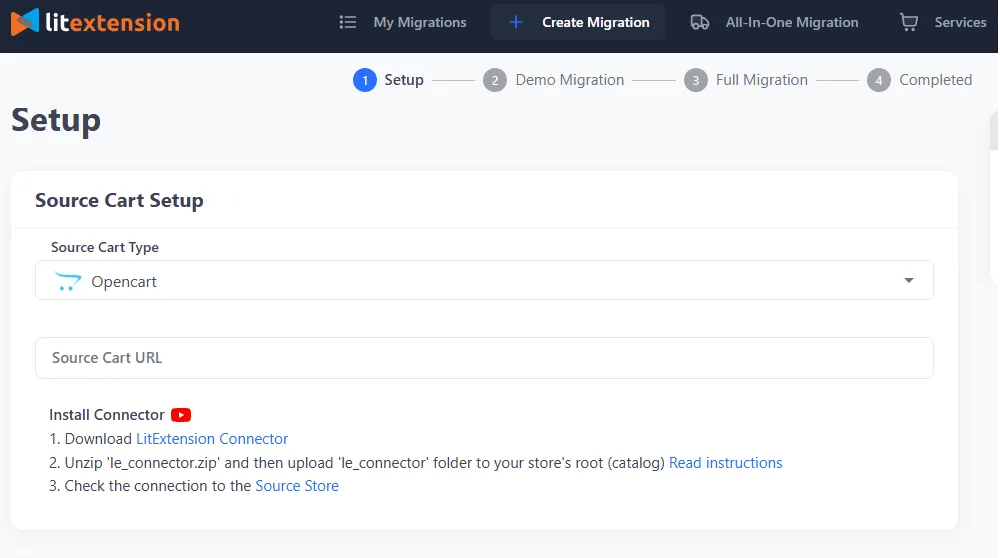Click the My Migrations list icon
The width and height of the screenshot is (1000, 558).
[x=348, y=22]
